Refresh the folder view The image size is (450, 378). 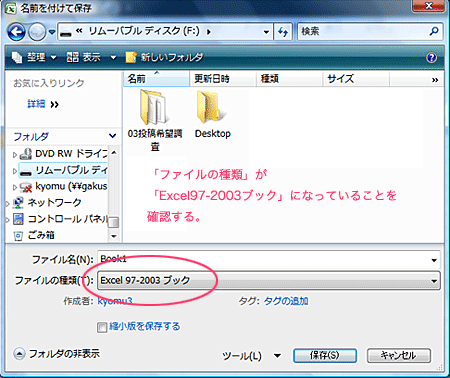(x=283, y=32)
